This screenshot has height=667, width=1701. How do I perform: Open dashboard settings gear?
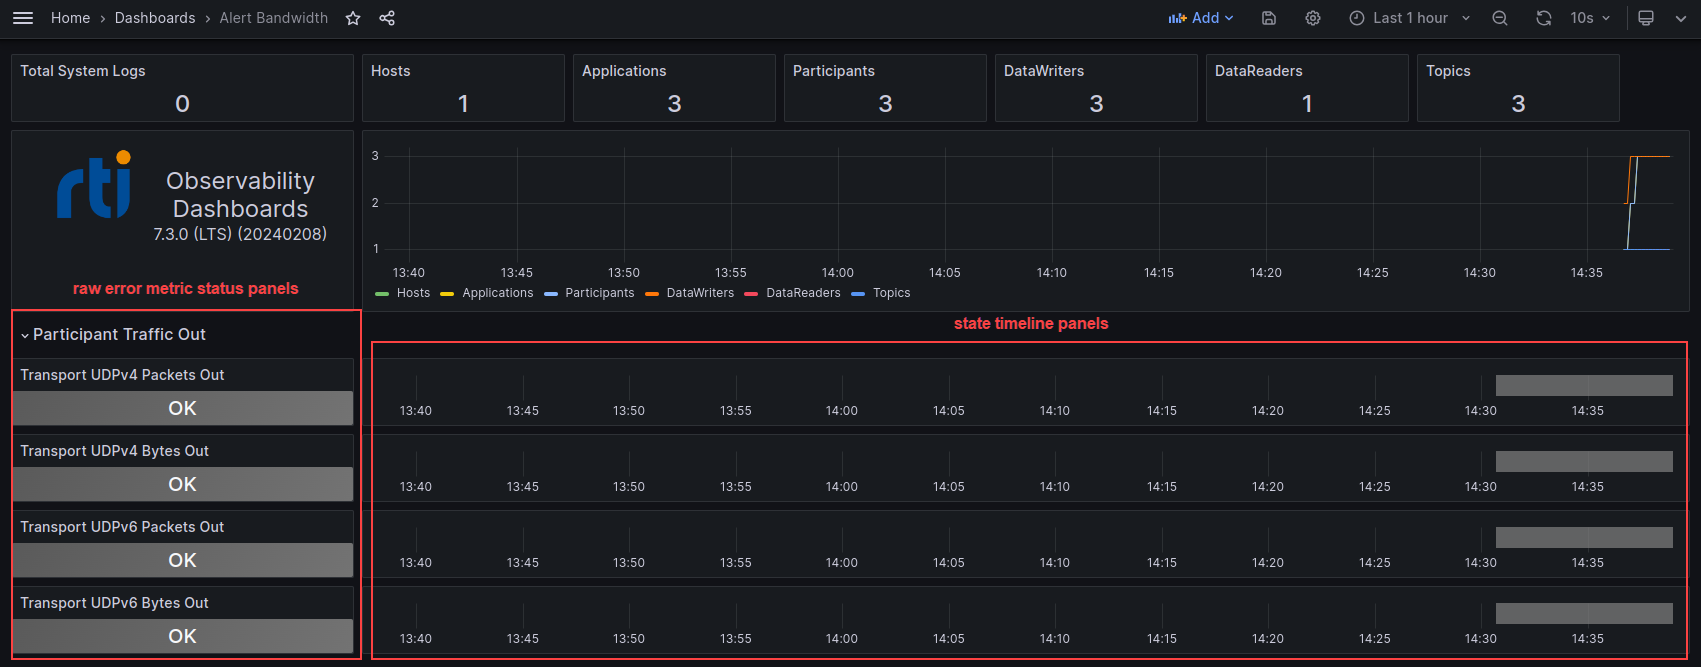1313,18
